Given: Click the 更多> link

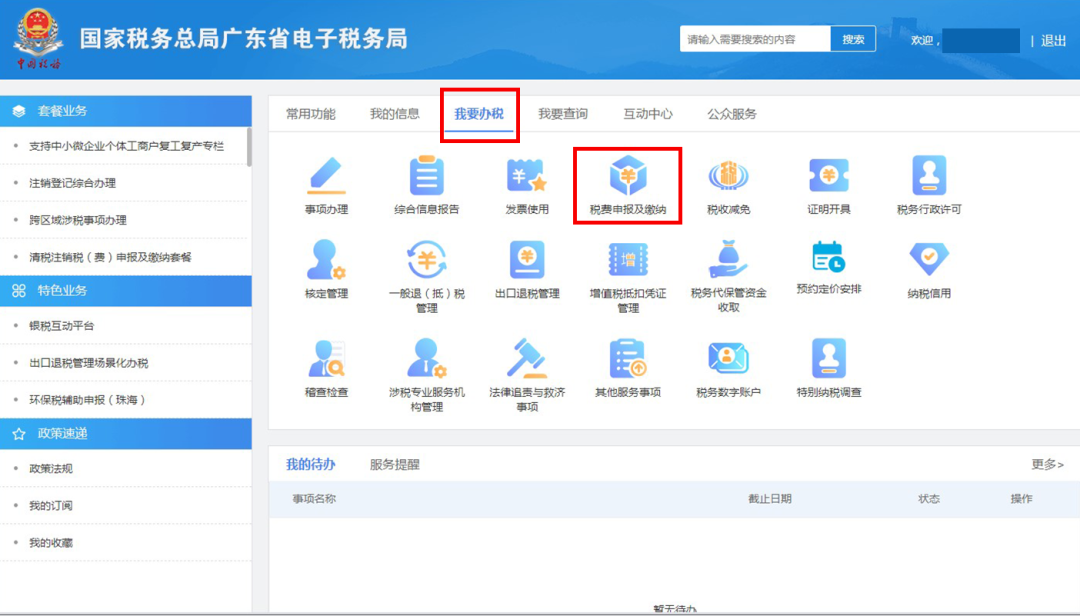Looking at the screenshot, I should (1047, 464).
